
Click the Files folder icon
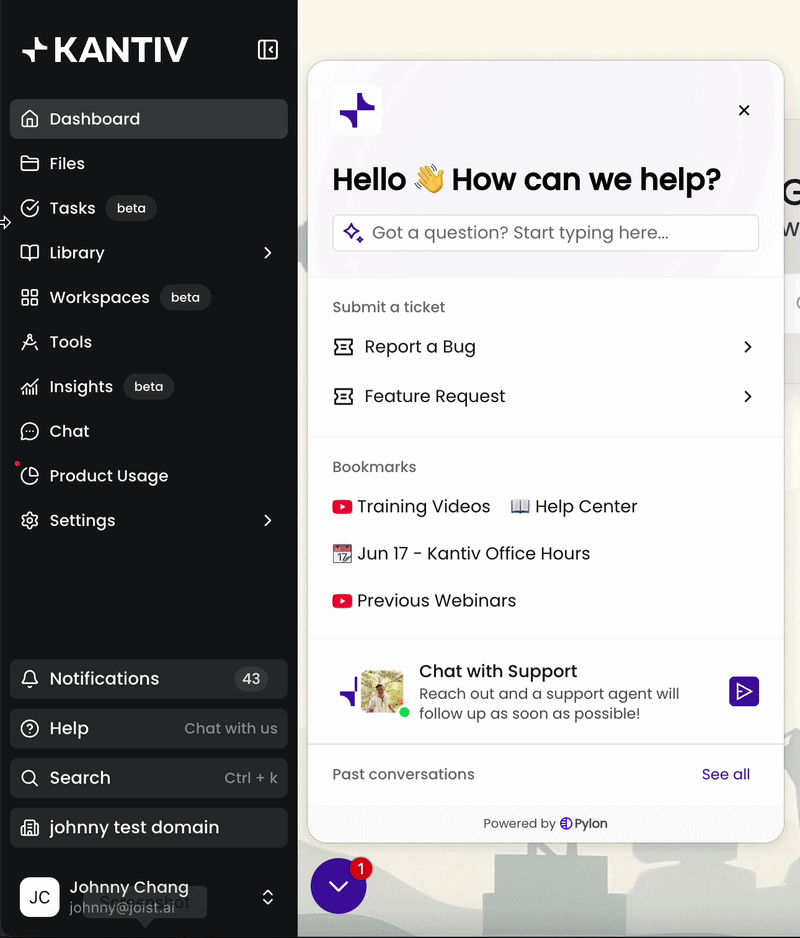30,163
